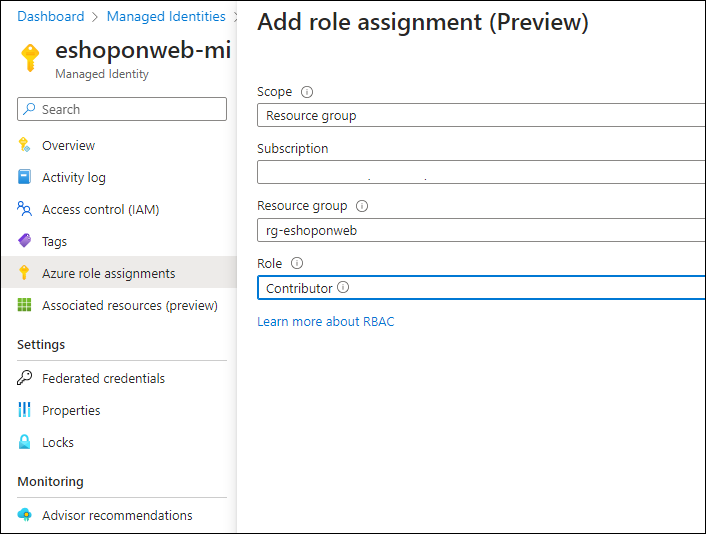Click the Federated credentials key icon
The image size is (706, 534).
(x=24, y=378)
